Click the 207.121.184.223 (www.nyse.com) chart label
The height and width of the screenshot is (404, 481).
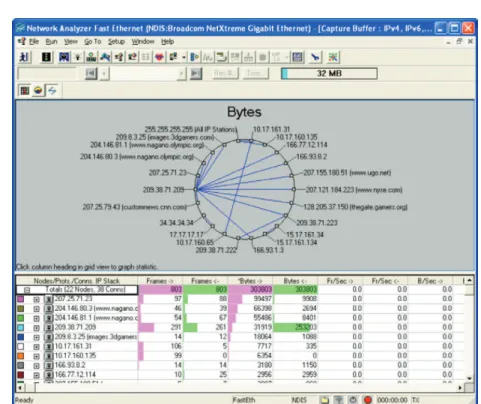[354, 190]
